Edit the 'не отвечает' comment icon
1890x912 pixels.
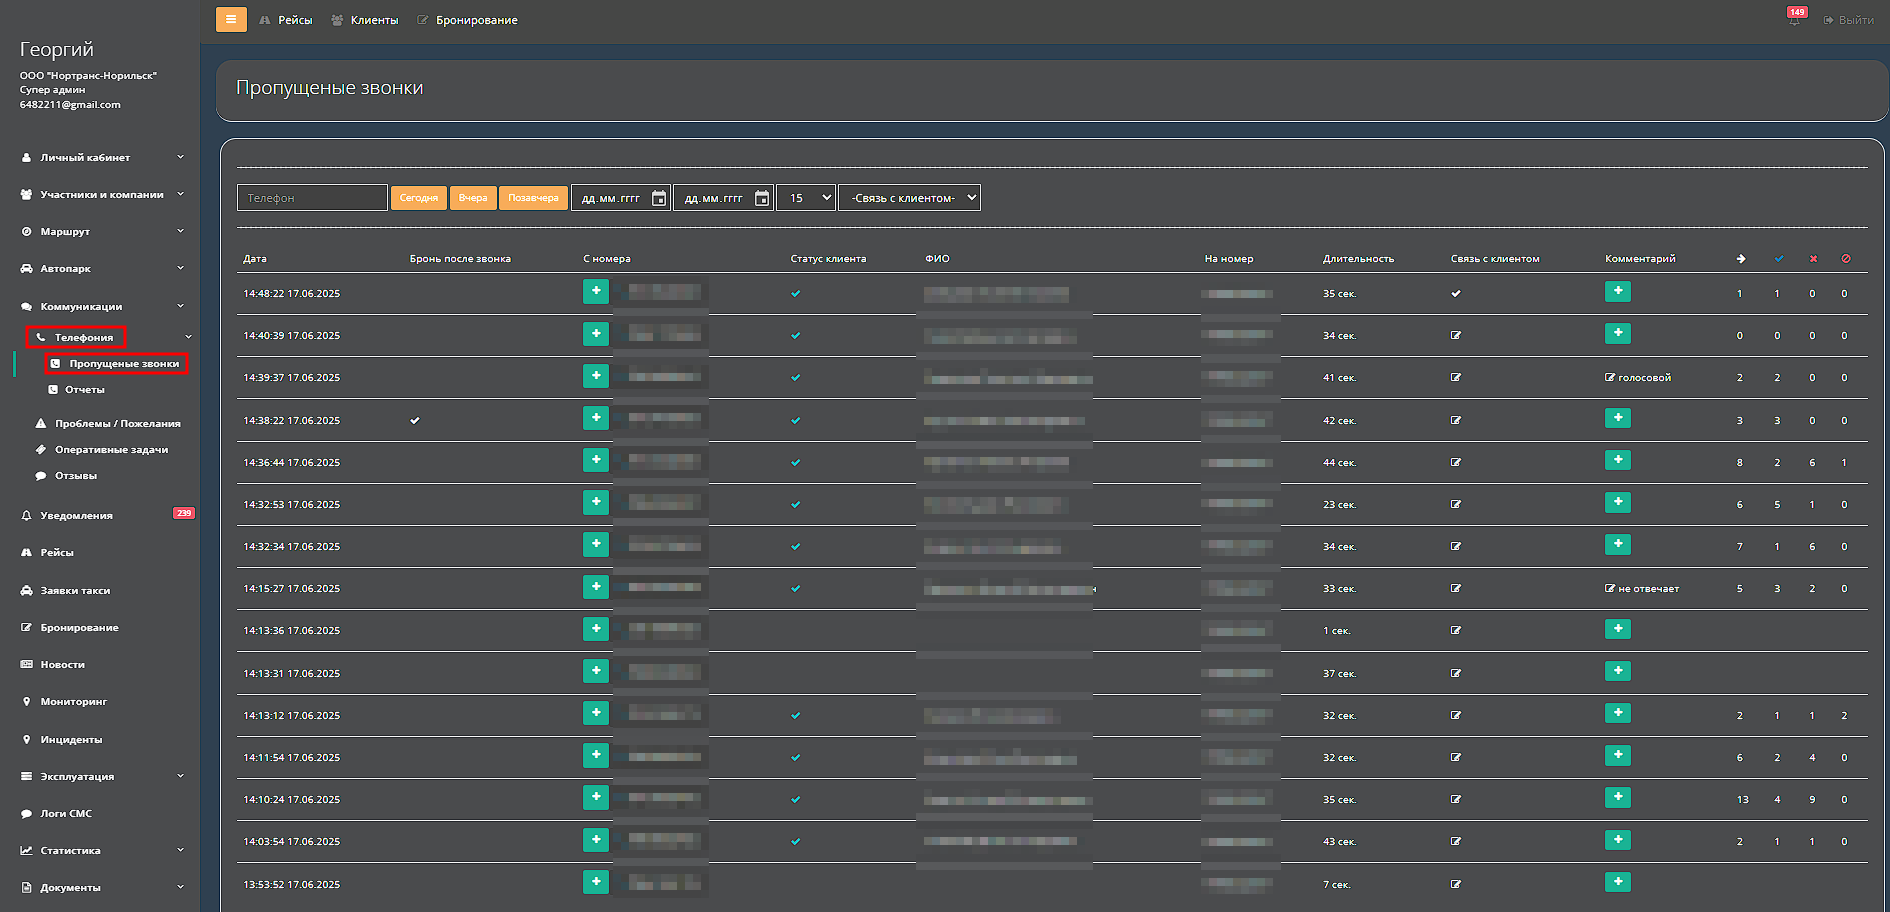coord(1610,589)
